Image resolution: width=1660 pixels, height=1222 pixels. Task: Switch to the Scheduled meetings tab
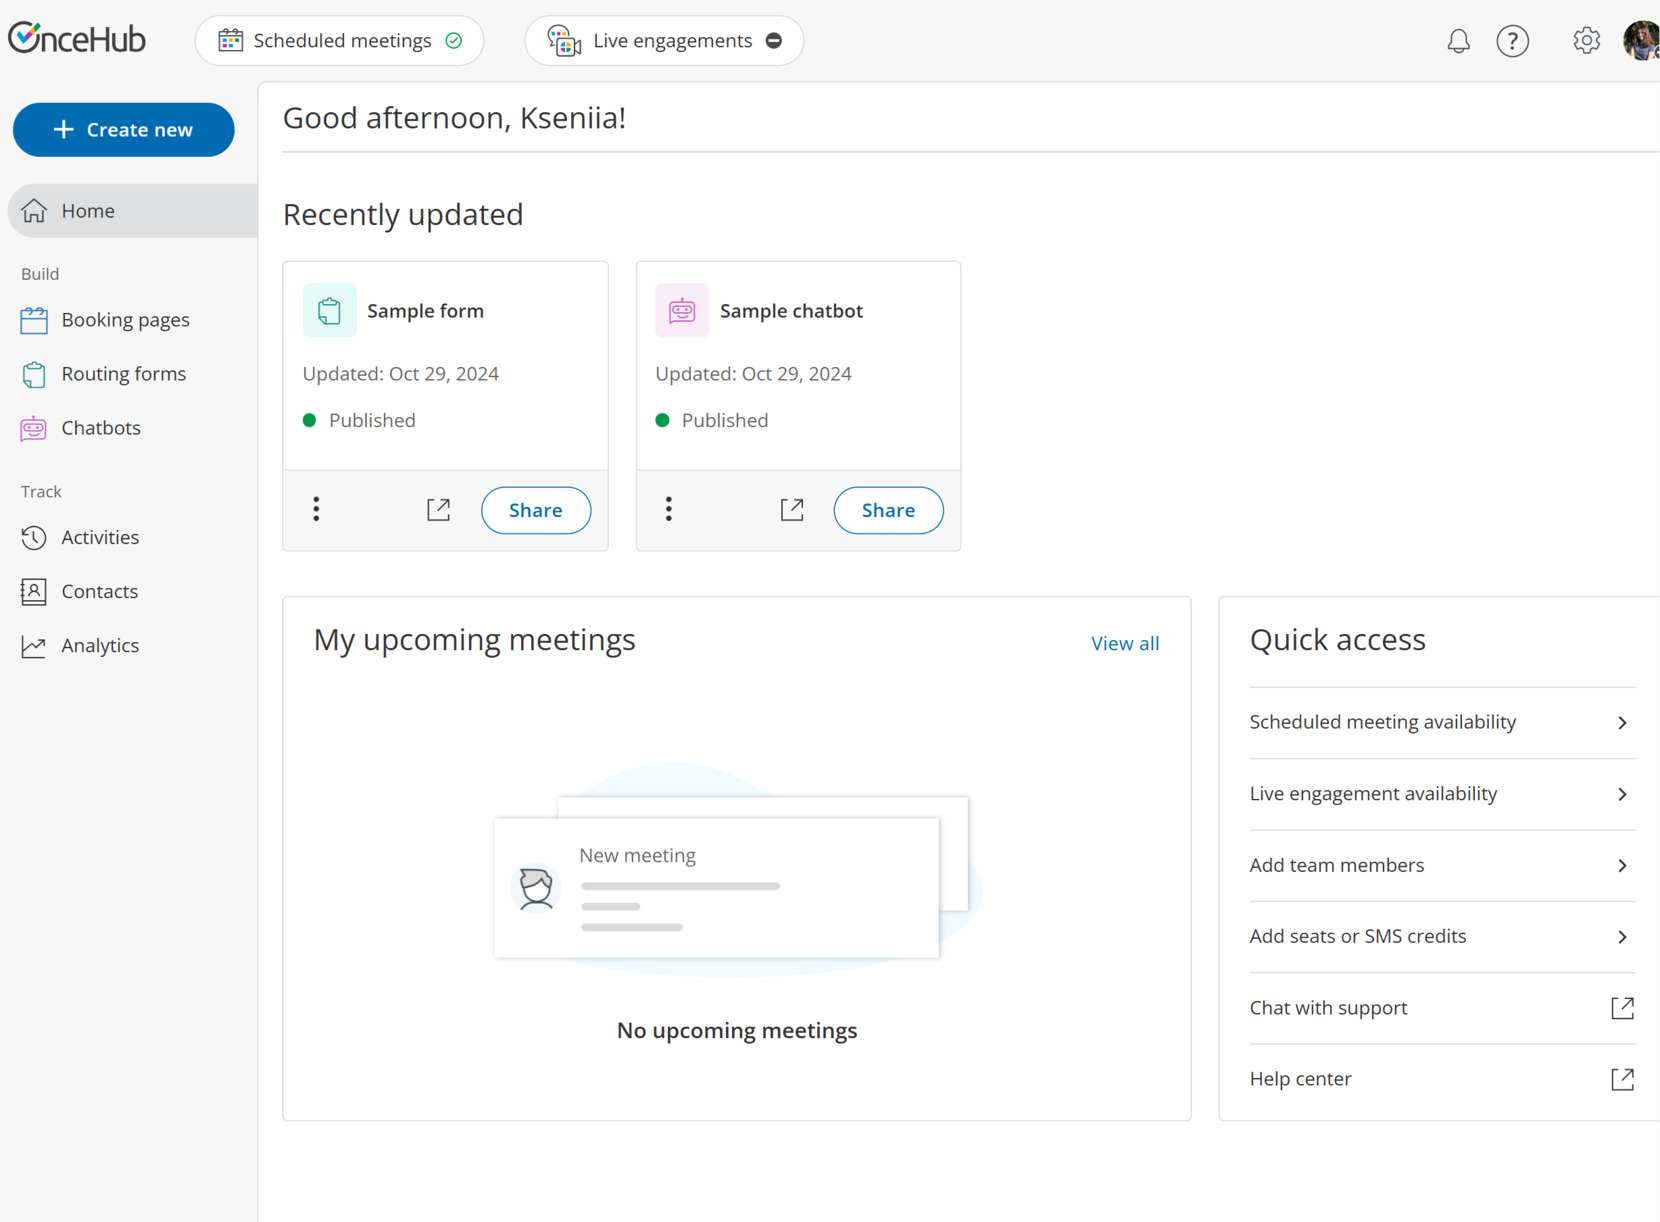(340, 40)
